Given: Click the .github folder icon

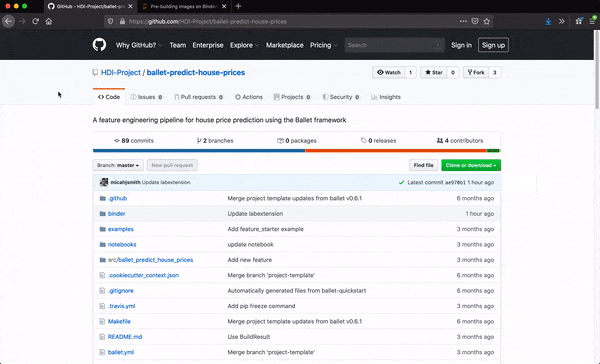Looking at the screenshot, I should pos(103,198).
